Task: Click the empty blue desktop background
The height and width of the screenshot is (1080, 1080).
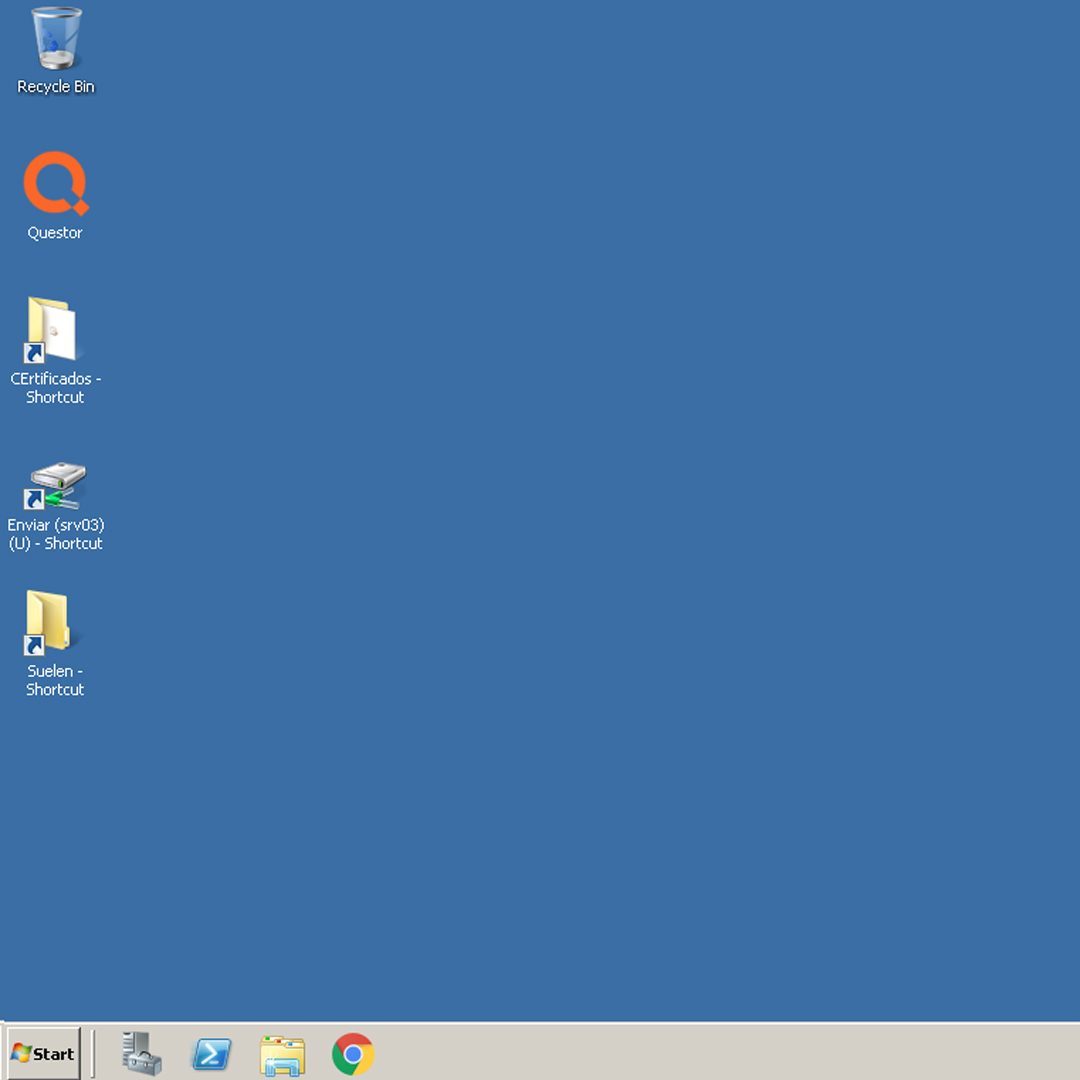Action: (600, 500)
